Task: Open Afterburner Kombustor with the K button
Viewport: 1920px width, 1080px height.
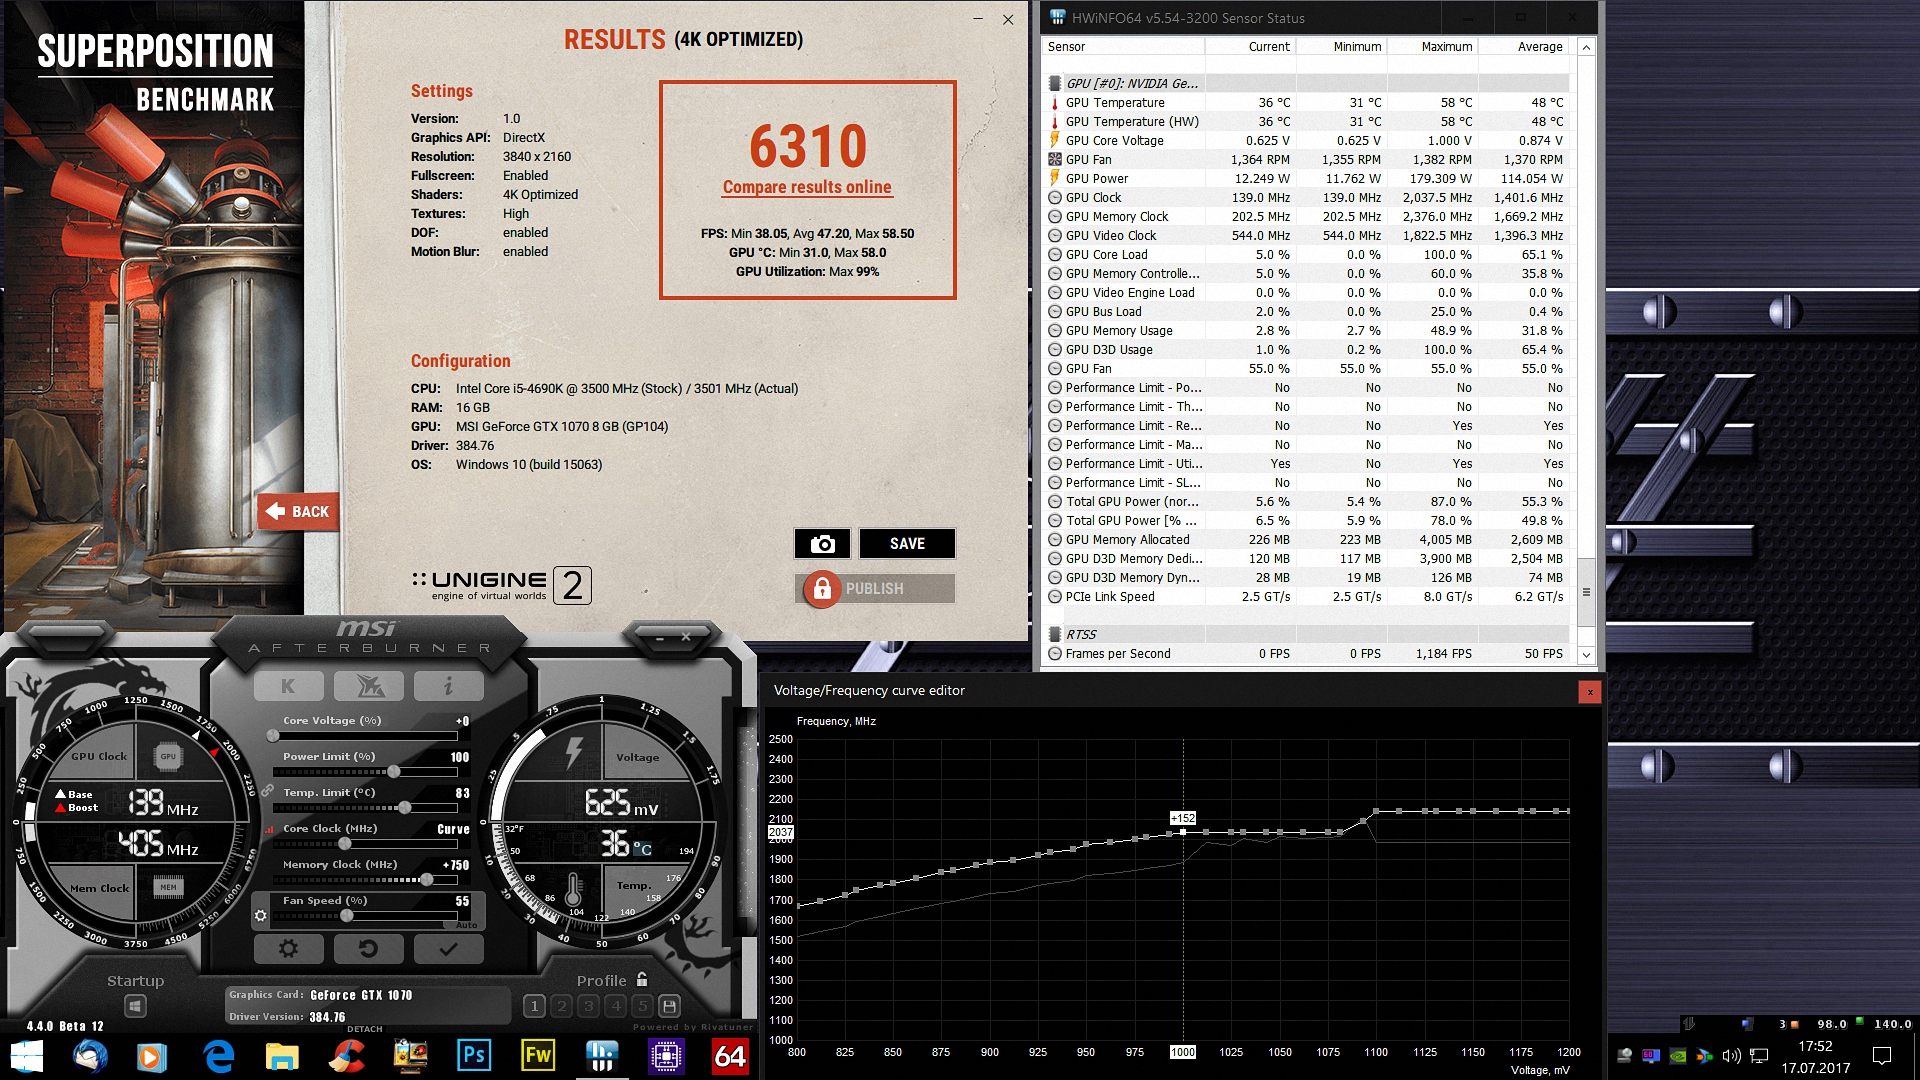Action: pyautogui.click(x=288, y=686)
